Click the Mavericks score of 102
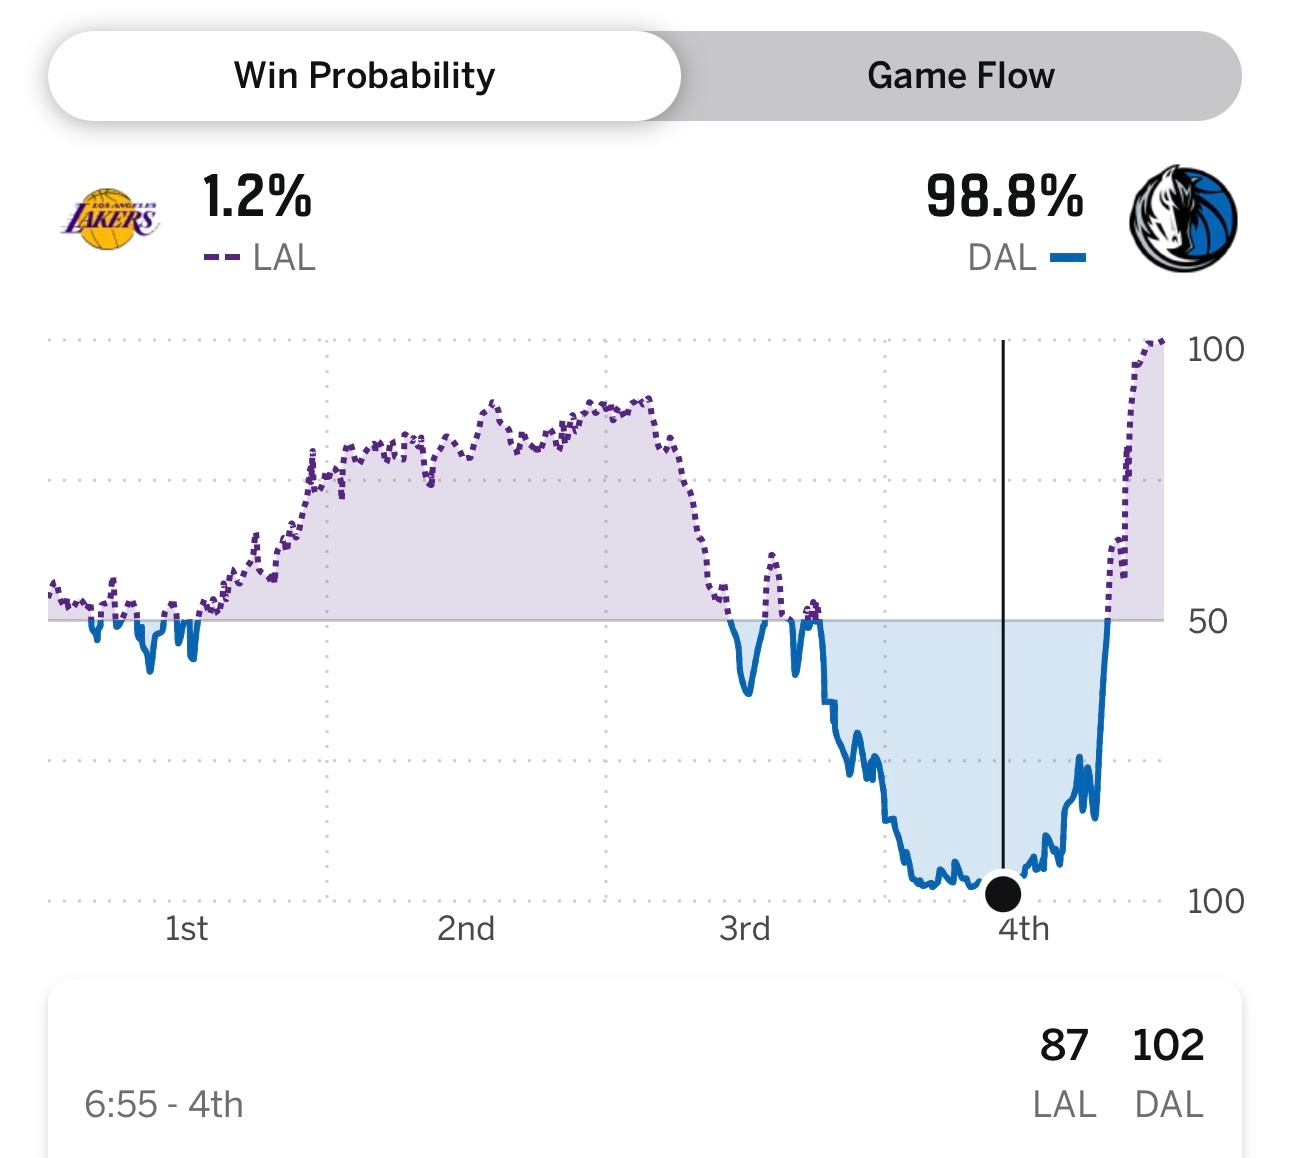This screenshot has height=1158, width=1290. coord(1168,1045)
